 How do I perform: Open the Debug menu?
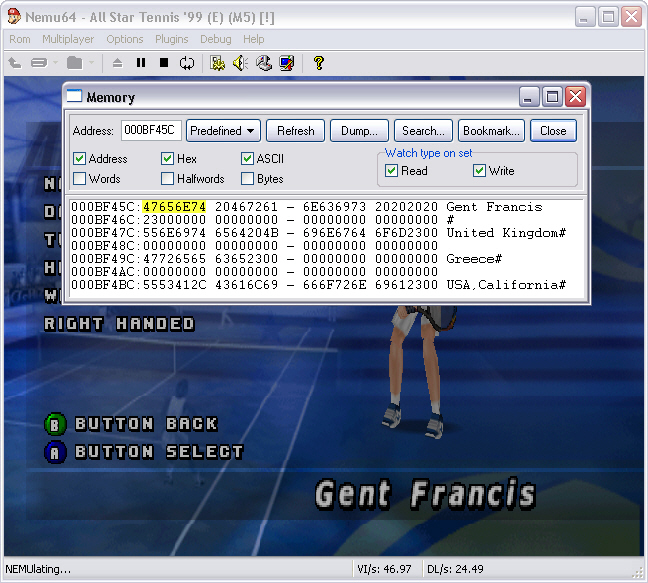[216, 39]
